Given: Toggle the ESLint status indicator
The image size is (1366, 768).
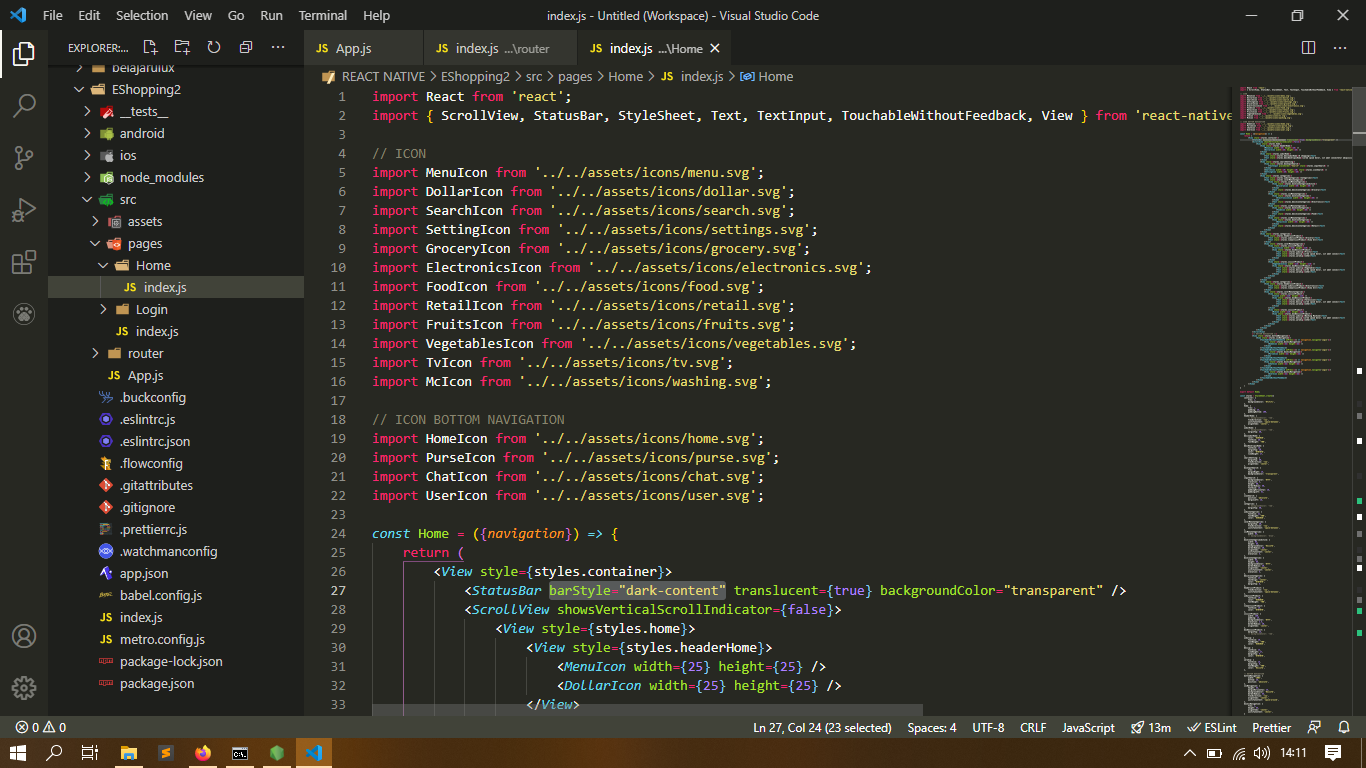Looking at the screenshot, I should tap(1211, 728).
